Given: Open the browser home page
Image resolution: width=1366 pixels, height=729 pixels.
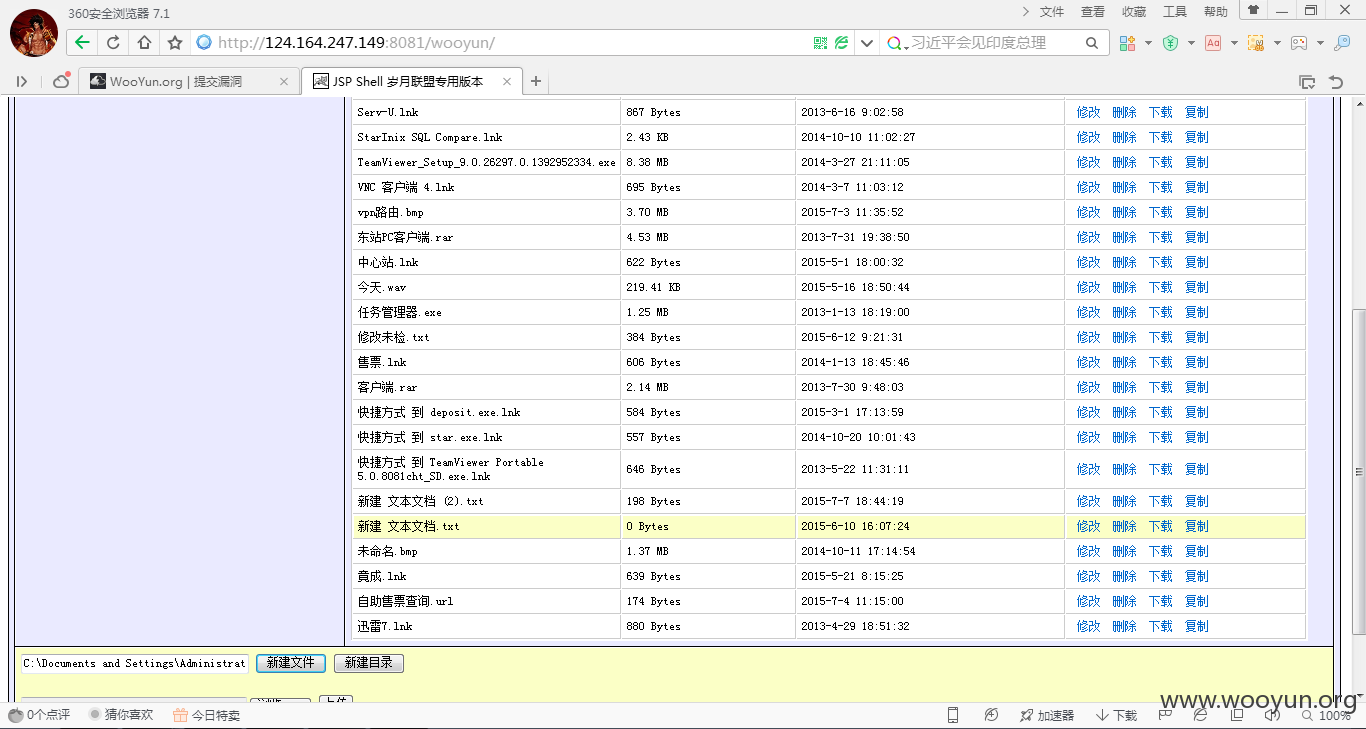Looking at the screenshot, I should pyautogui.click(x=144, y=43).
